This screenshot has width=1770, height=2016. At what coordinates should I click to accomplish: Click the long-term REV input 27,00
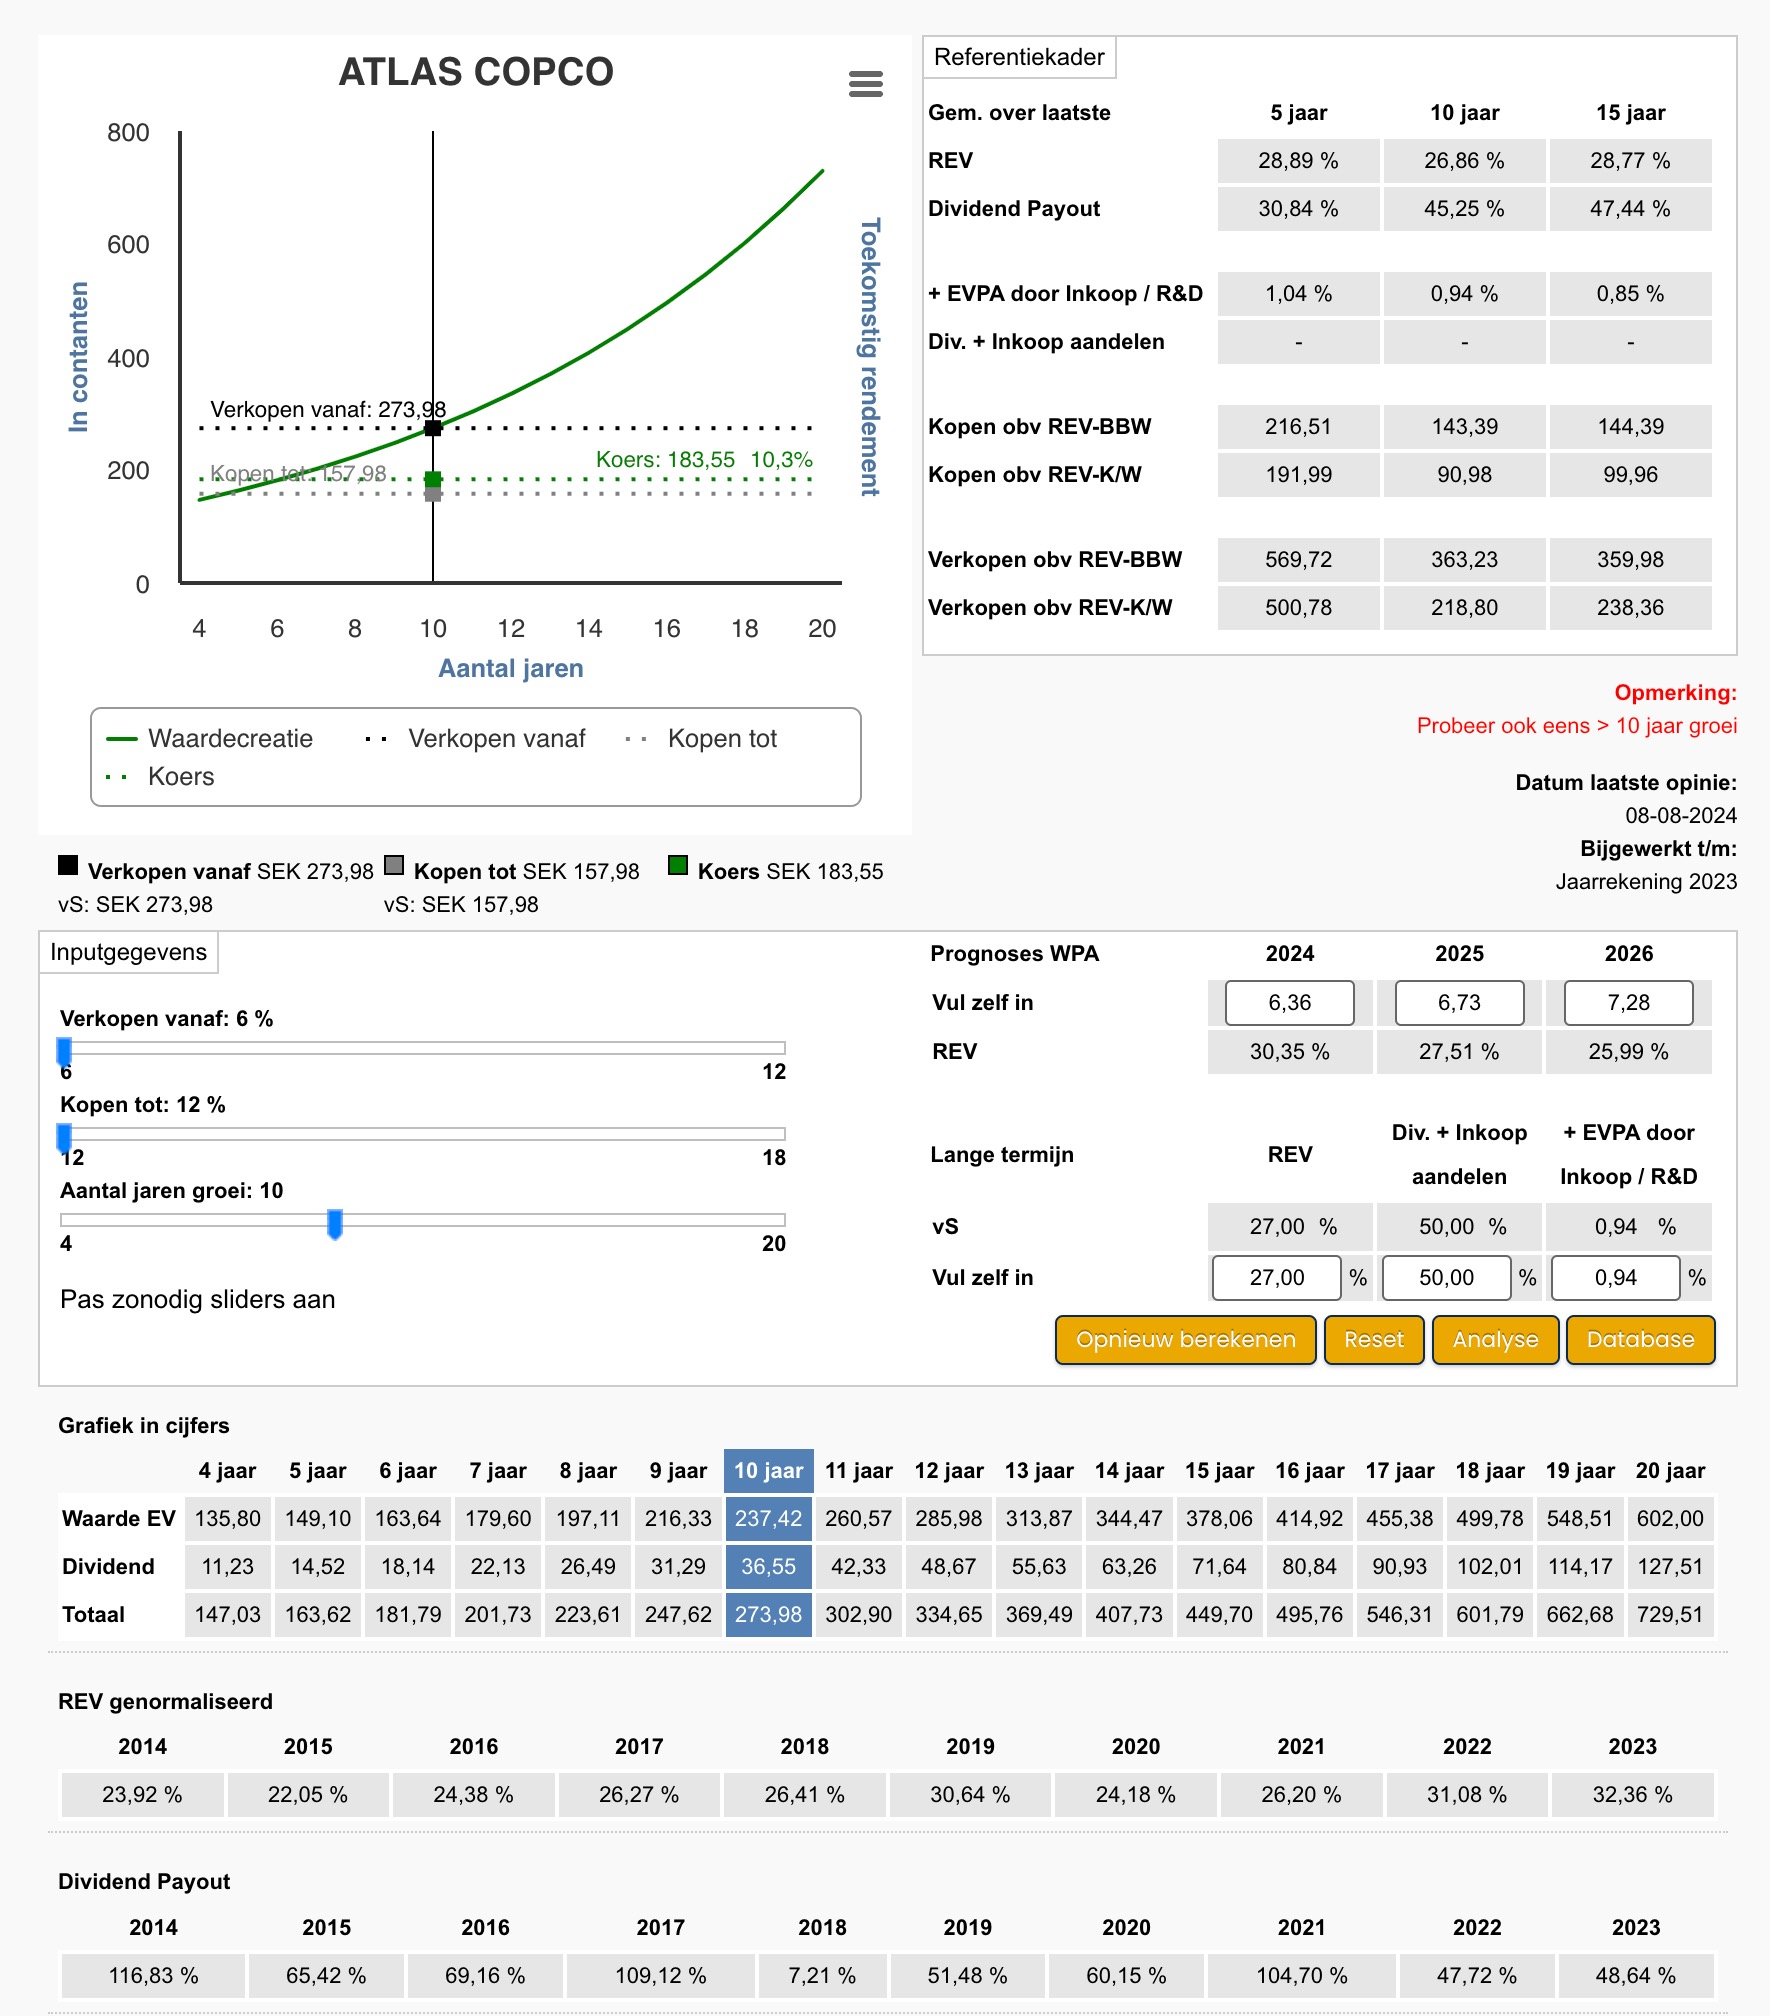click(1277, 1278)
